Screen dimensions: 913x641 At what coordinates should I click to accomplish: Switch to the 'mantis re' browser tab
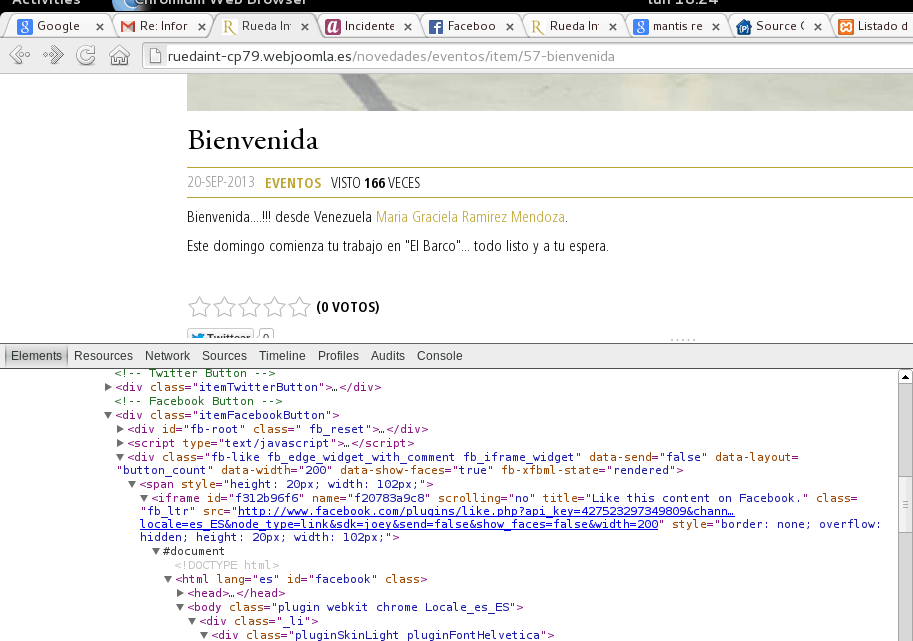pos(677,26)
